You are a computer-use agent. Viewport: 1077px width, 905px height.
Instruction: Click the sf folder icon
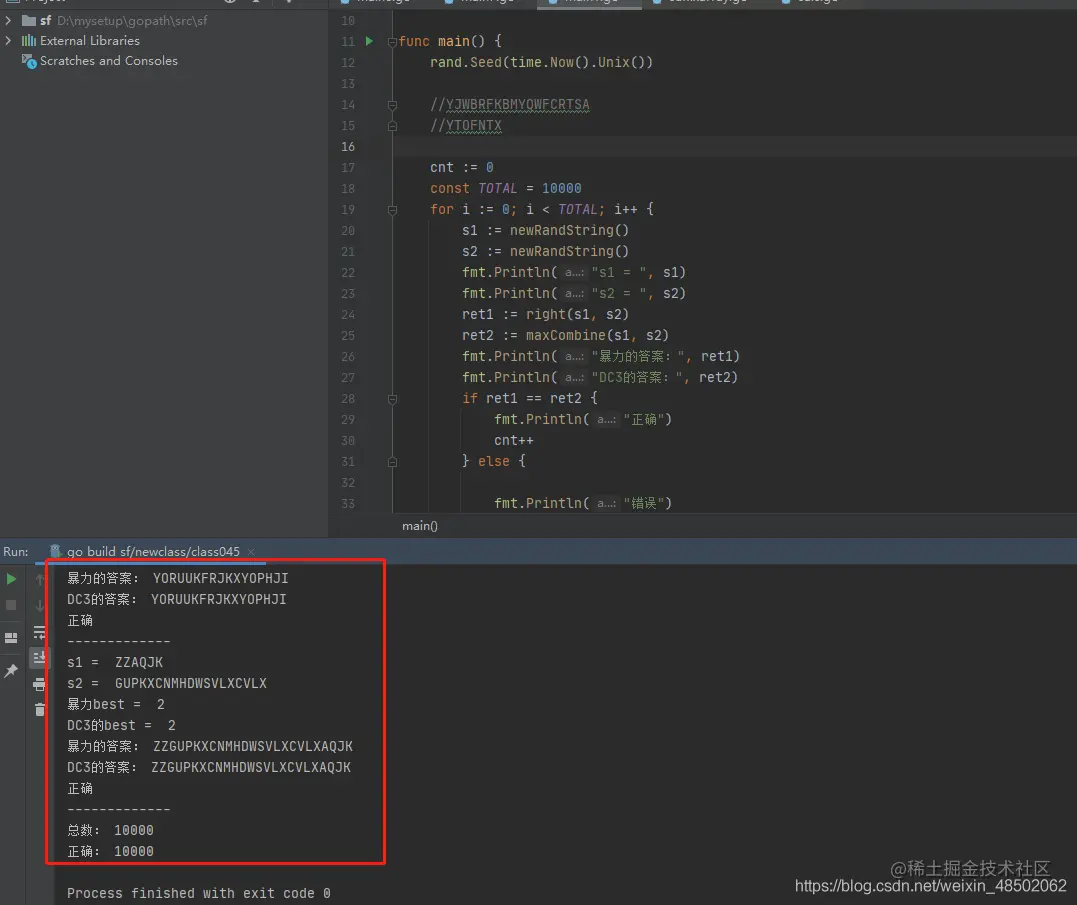click(29, 21)
